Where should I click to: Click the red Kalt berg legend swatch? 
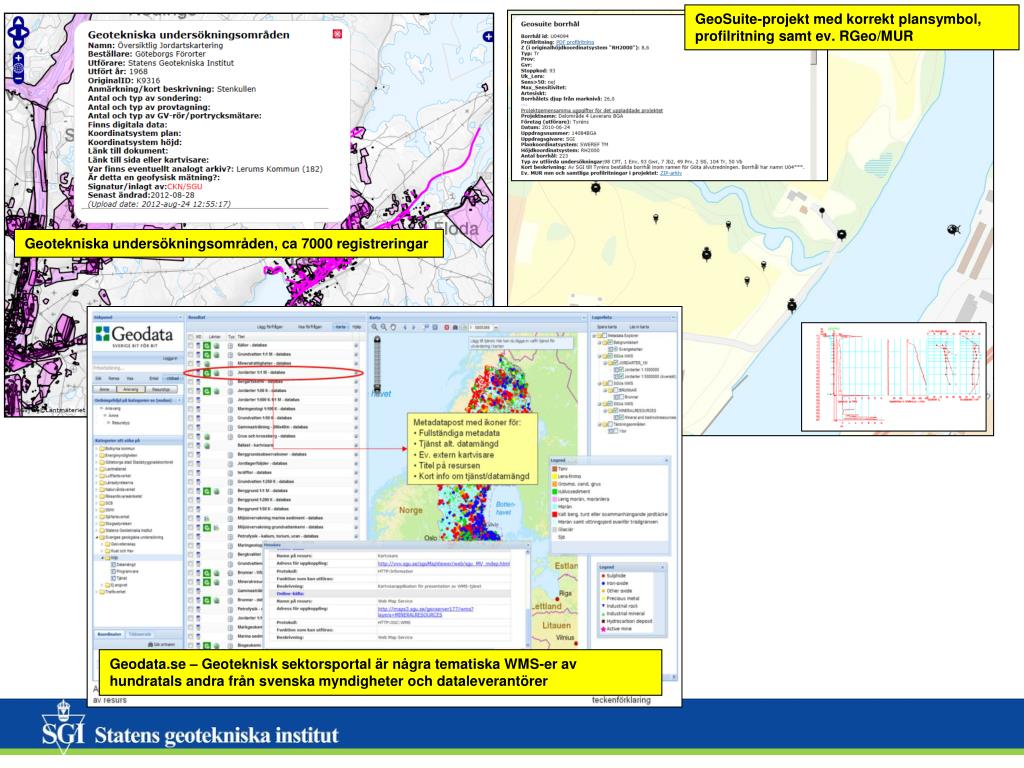pyautogui.click(x=554, y=514)
